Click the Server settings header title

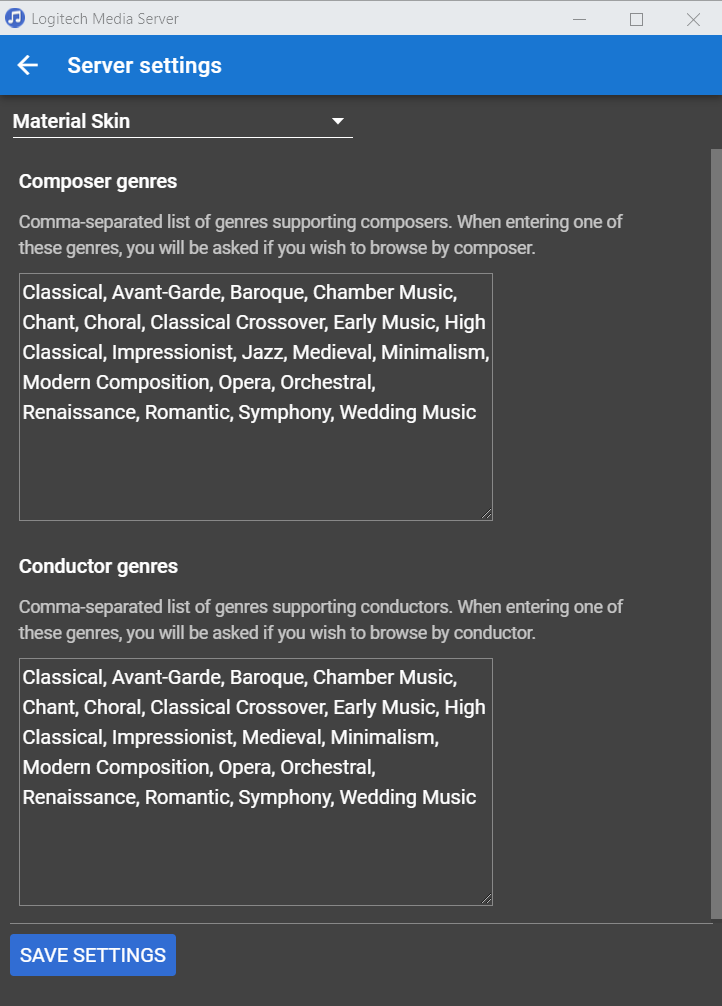[x=144, y=66]
